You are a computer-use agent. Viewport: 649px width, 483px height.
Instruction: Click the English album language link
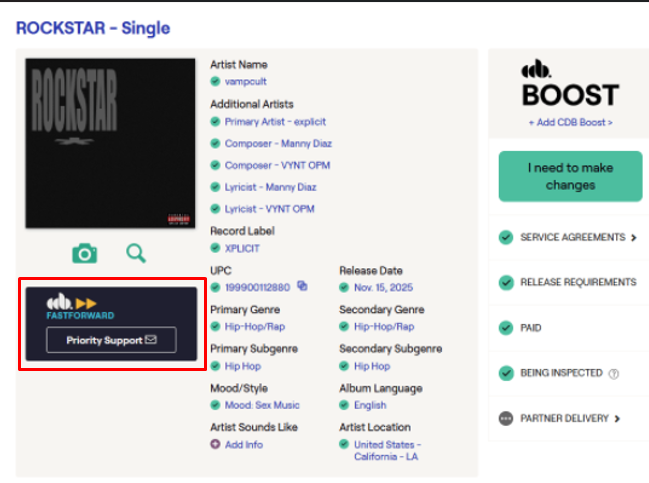tap(370, 405)
